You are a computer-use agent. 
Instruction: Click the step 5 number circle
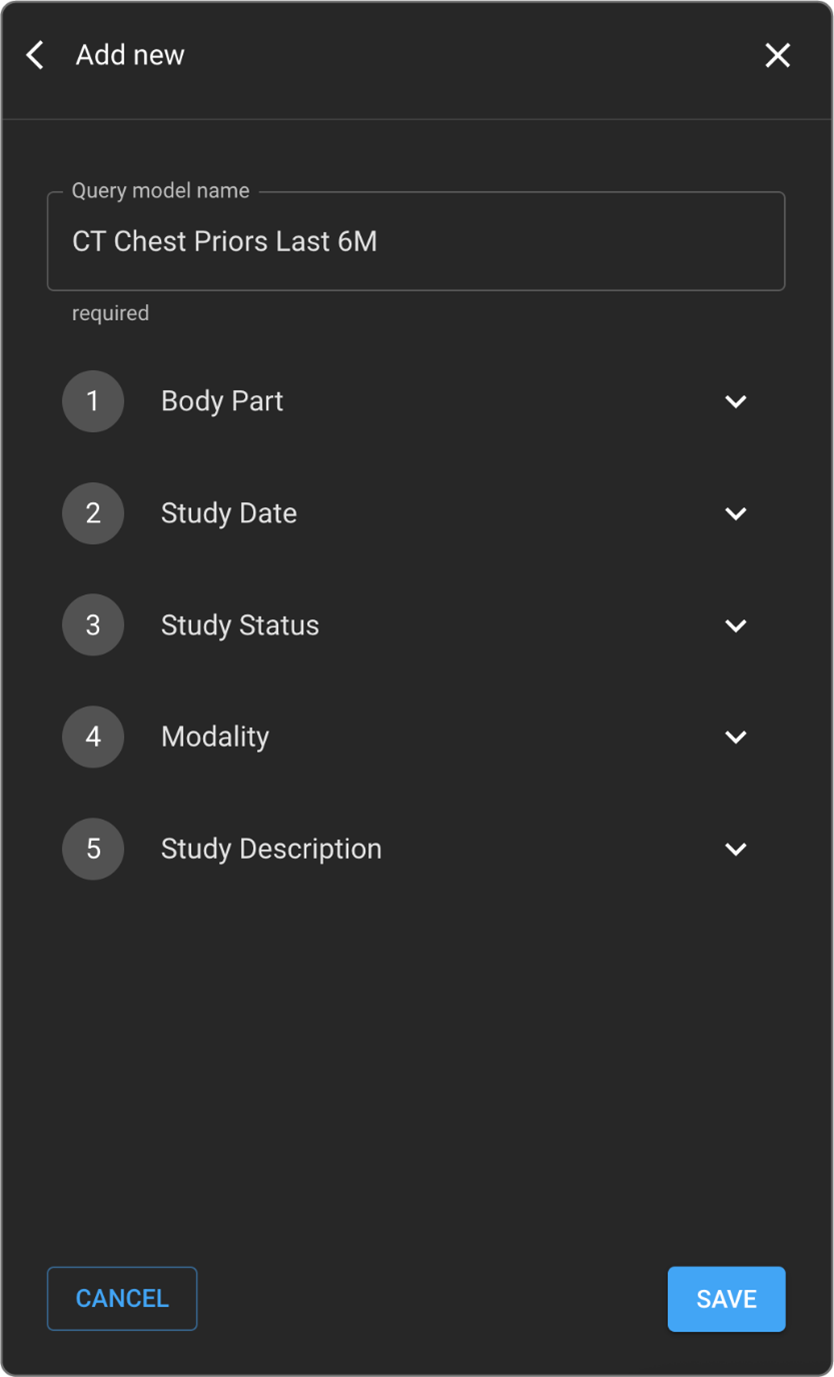coord(93,849)
